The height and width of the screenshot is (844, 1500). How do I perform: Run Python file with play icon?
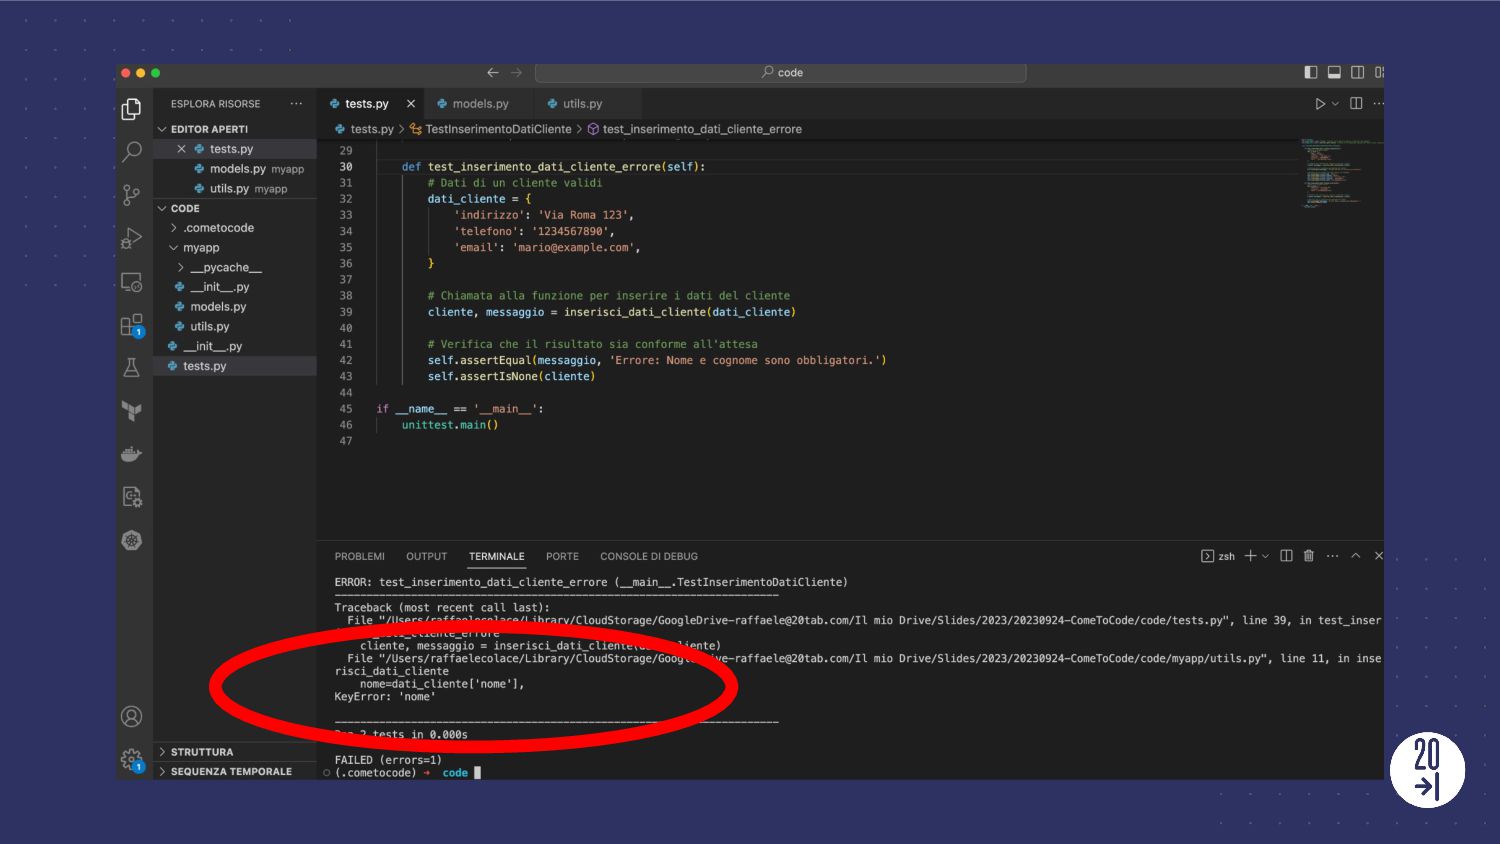(x=1320, y=104)
